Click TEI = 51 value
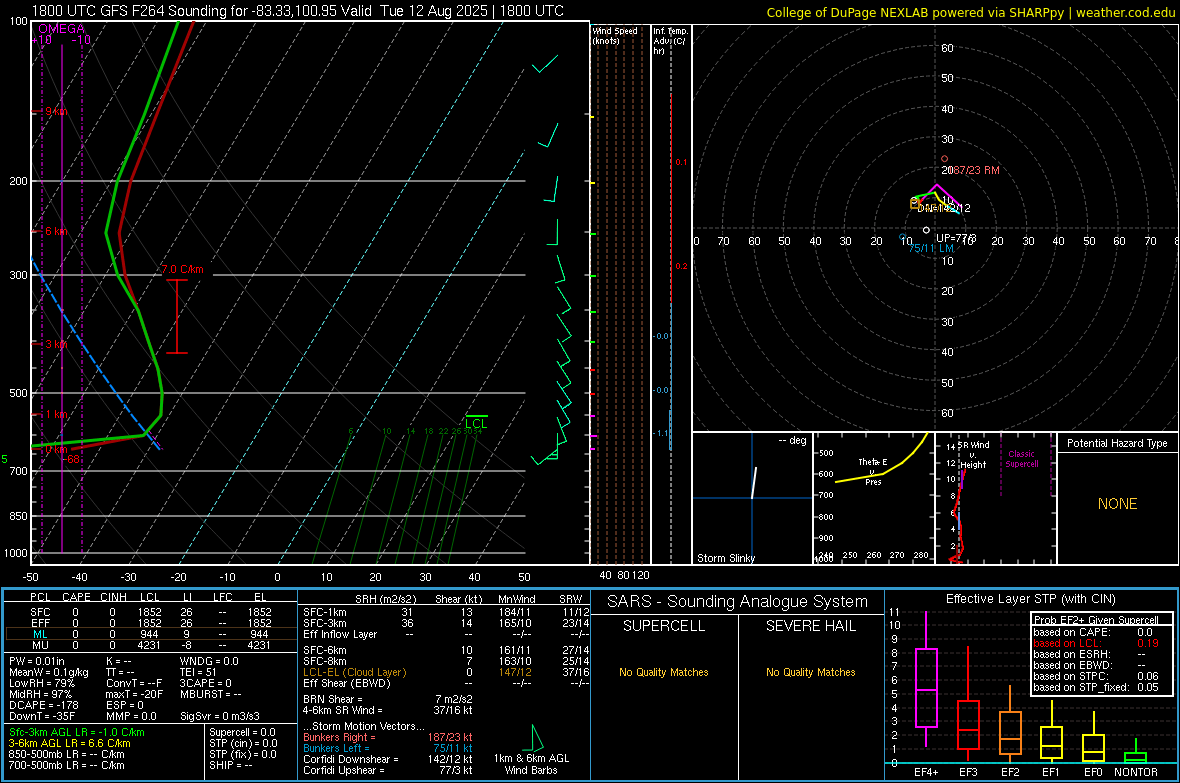 tap(197, 672)
